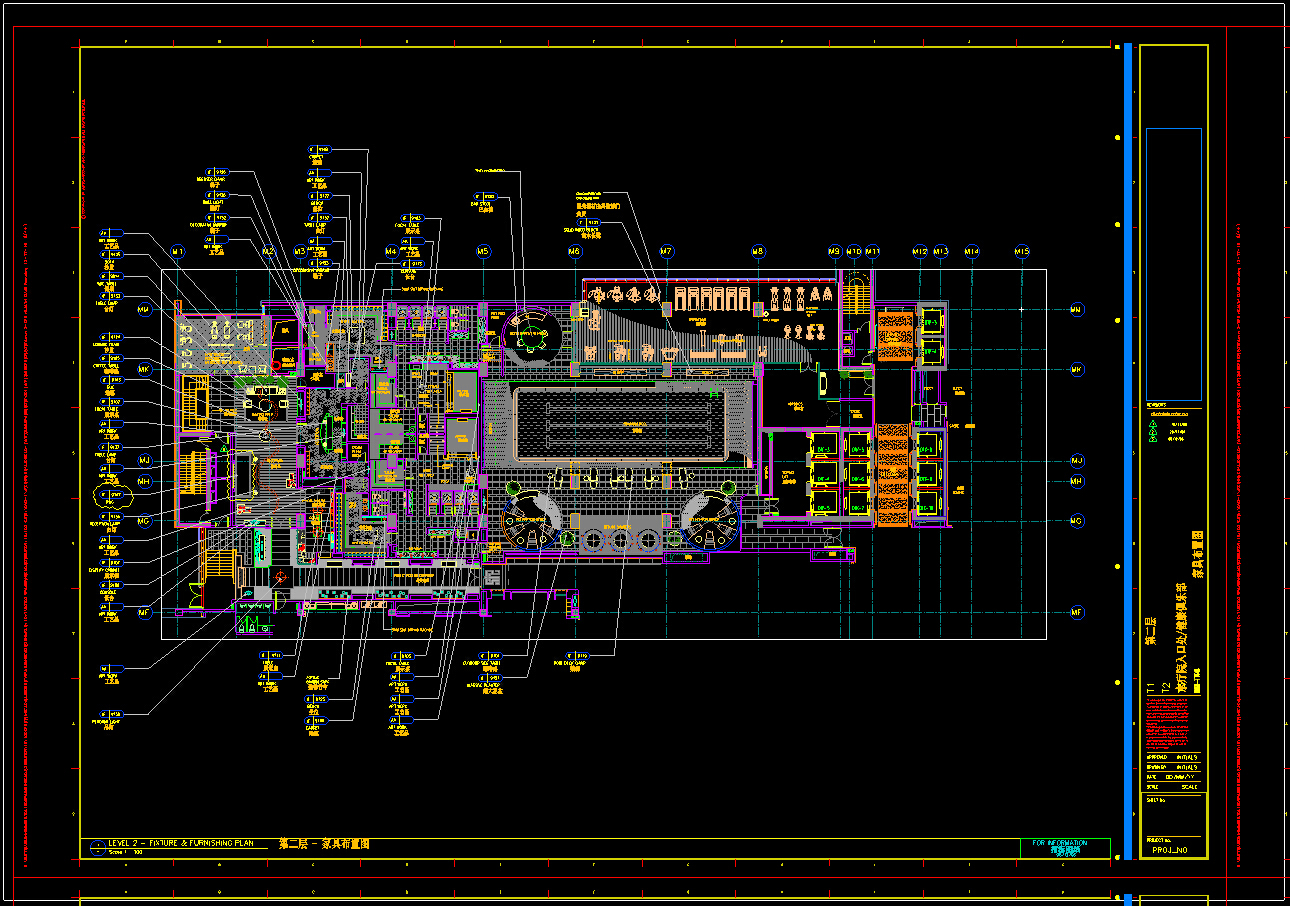Click the MF bubble on the right edge

[1077, 612]
